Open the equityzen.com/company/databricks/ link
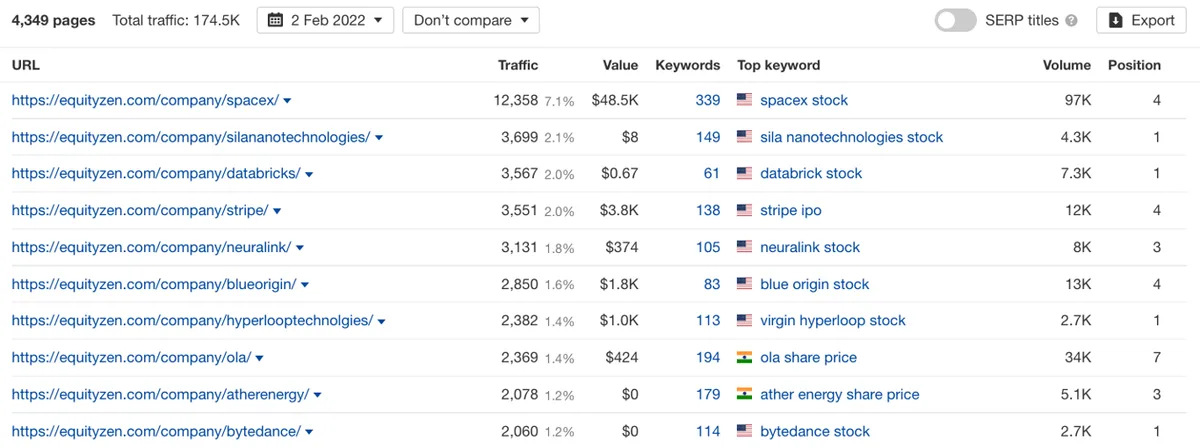The width and height of the screenshot is (1200, 448). 156,173
